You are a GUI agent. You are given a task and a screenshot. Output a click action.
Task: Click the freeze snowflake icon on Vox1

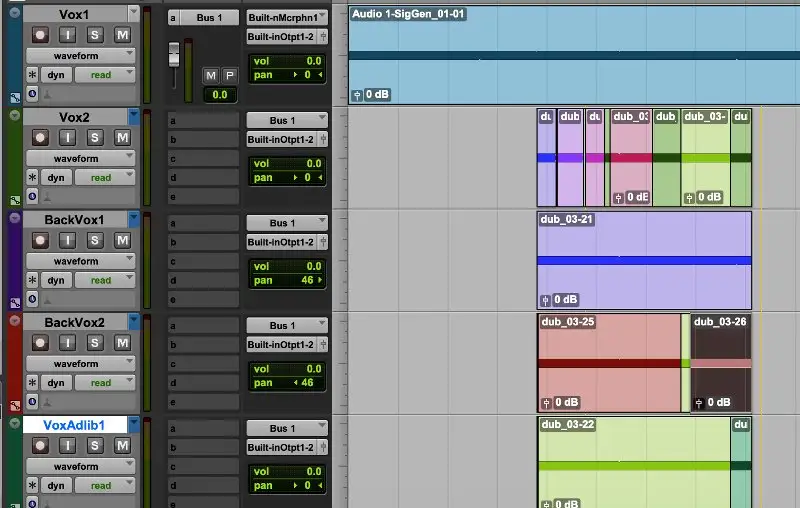pos(32,75)
